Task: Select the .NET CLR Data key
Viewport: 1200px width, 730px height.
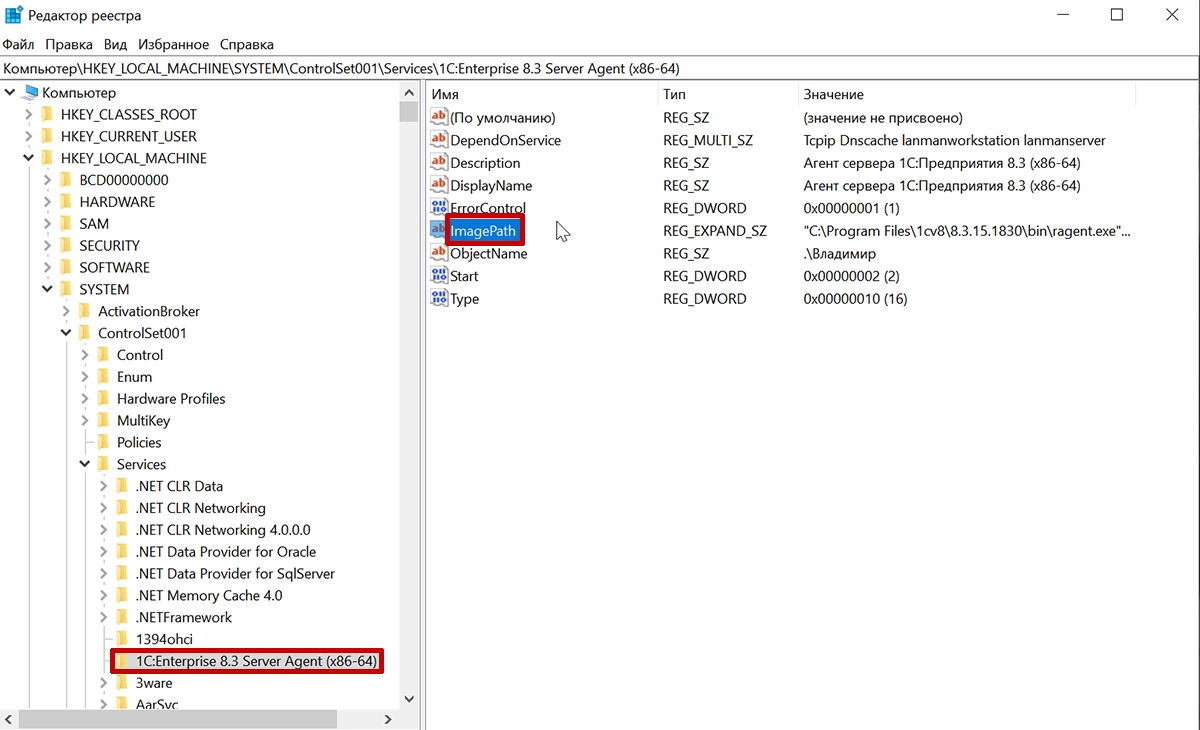Action: (179, 486)
